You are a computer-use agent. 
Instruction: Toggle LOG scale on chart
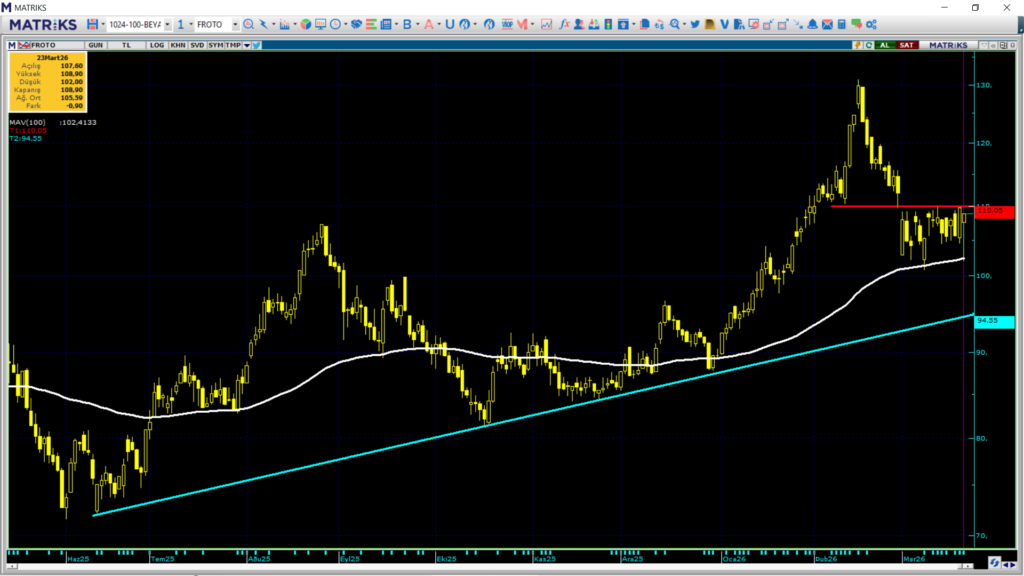[157, 45]
